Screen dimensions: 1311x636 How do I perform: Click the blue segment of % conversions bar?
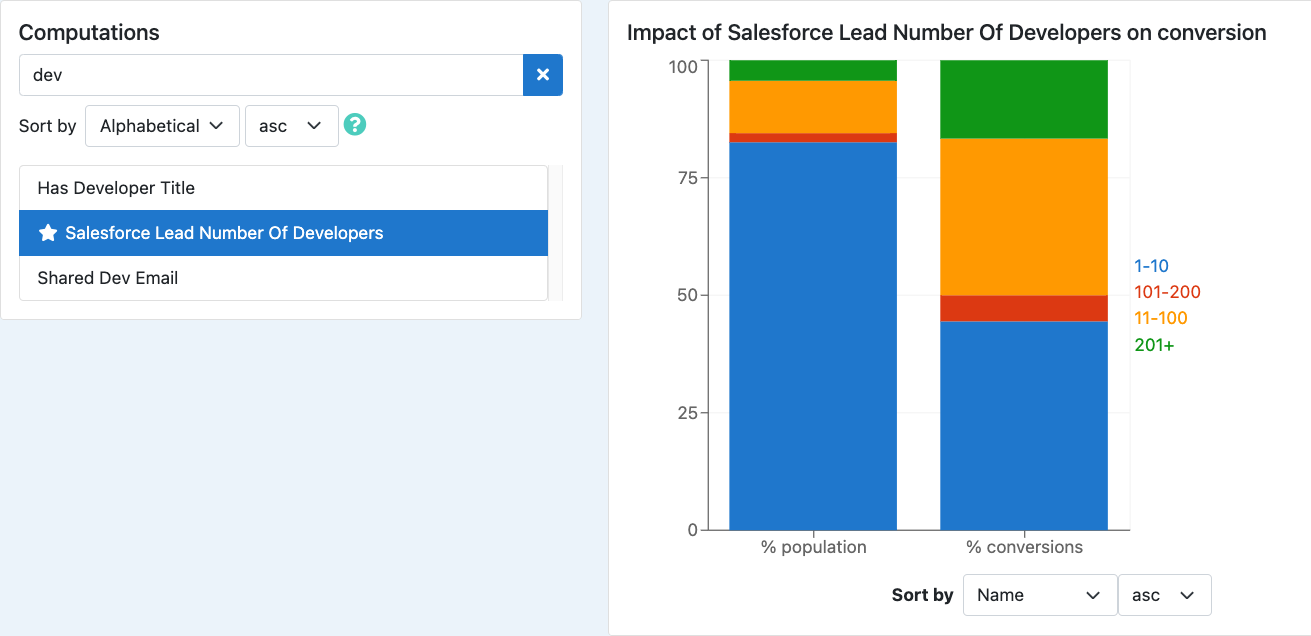point(1024,426)
